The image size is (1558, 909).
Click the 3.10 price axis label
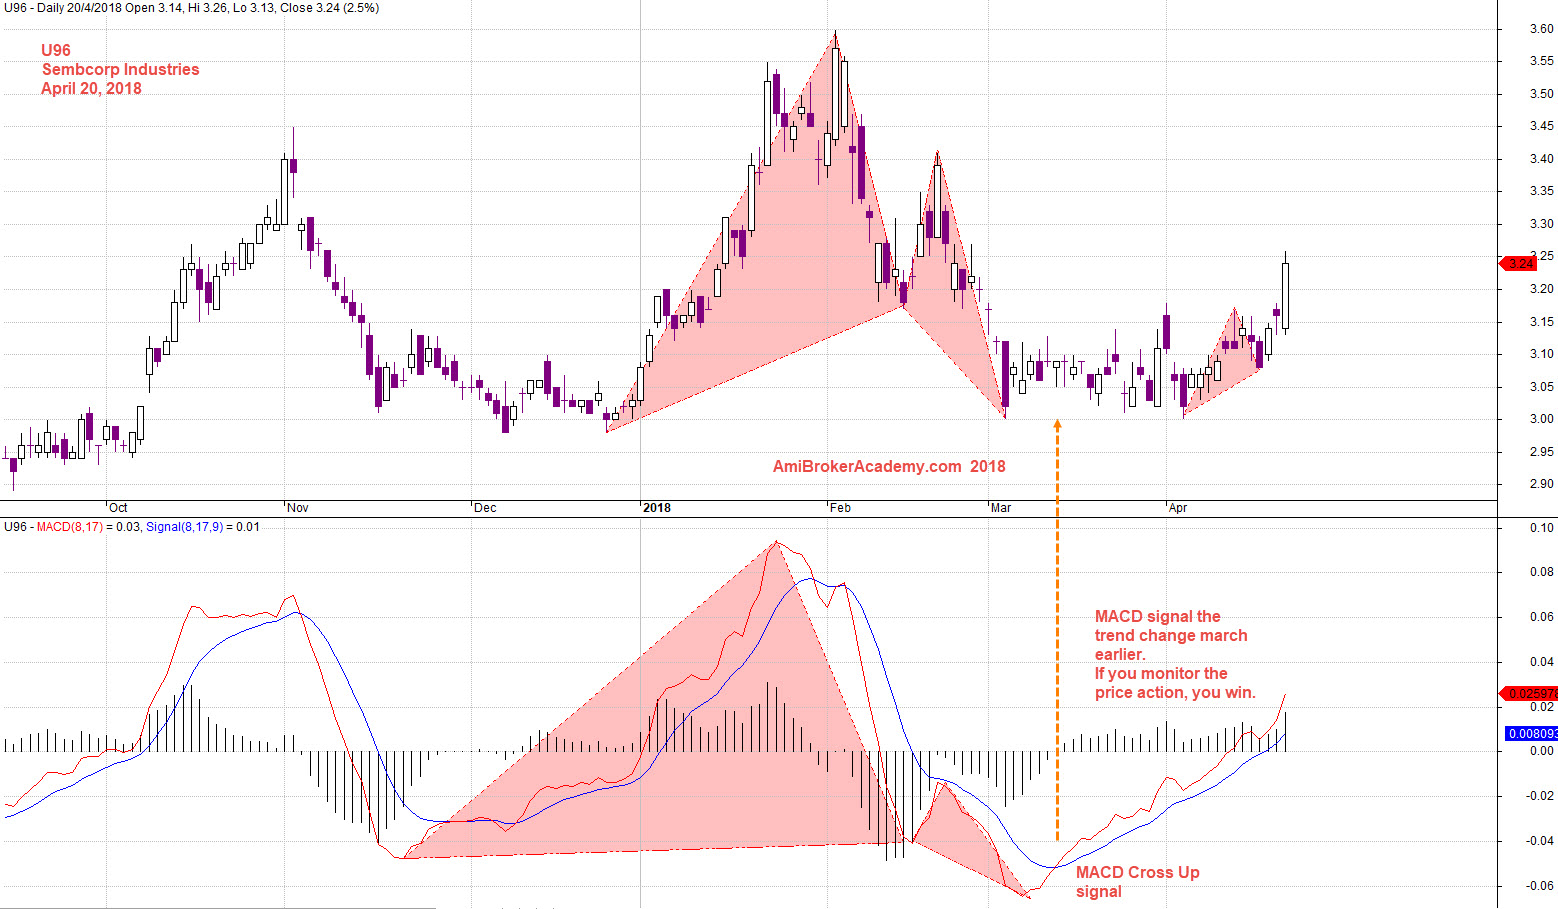point(1541,354)
